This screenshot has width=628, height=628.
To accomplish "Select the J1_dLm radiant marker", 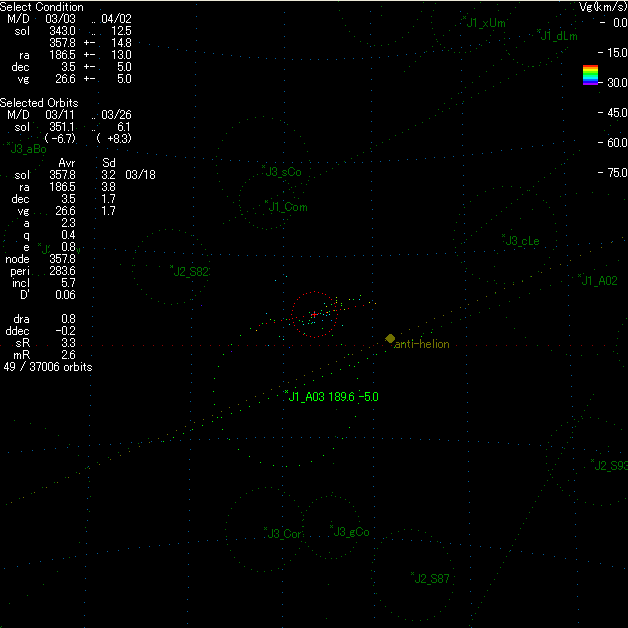I will click(x=538, y=32).
